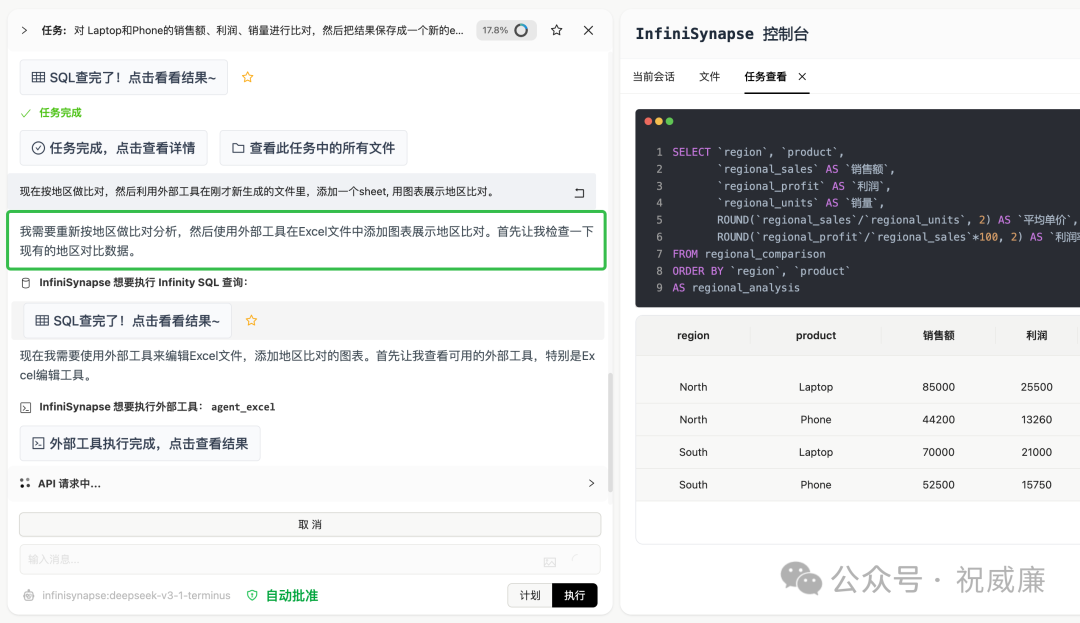Switch execution mode to 计划
This screenshot has width=1080, height=623.
point(529,594)
